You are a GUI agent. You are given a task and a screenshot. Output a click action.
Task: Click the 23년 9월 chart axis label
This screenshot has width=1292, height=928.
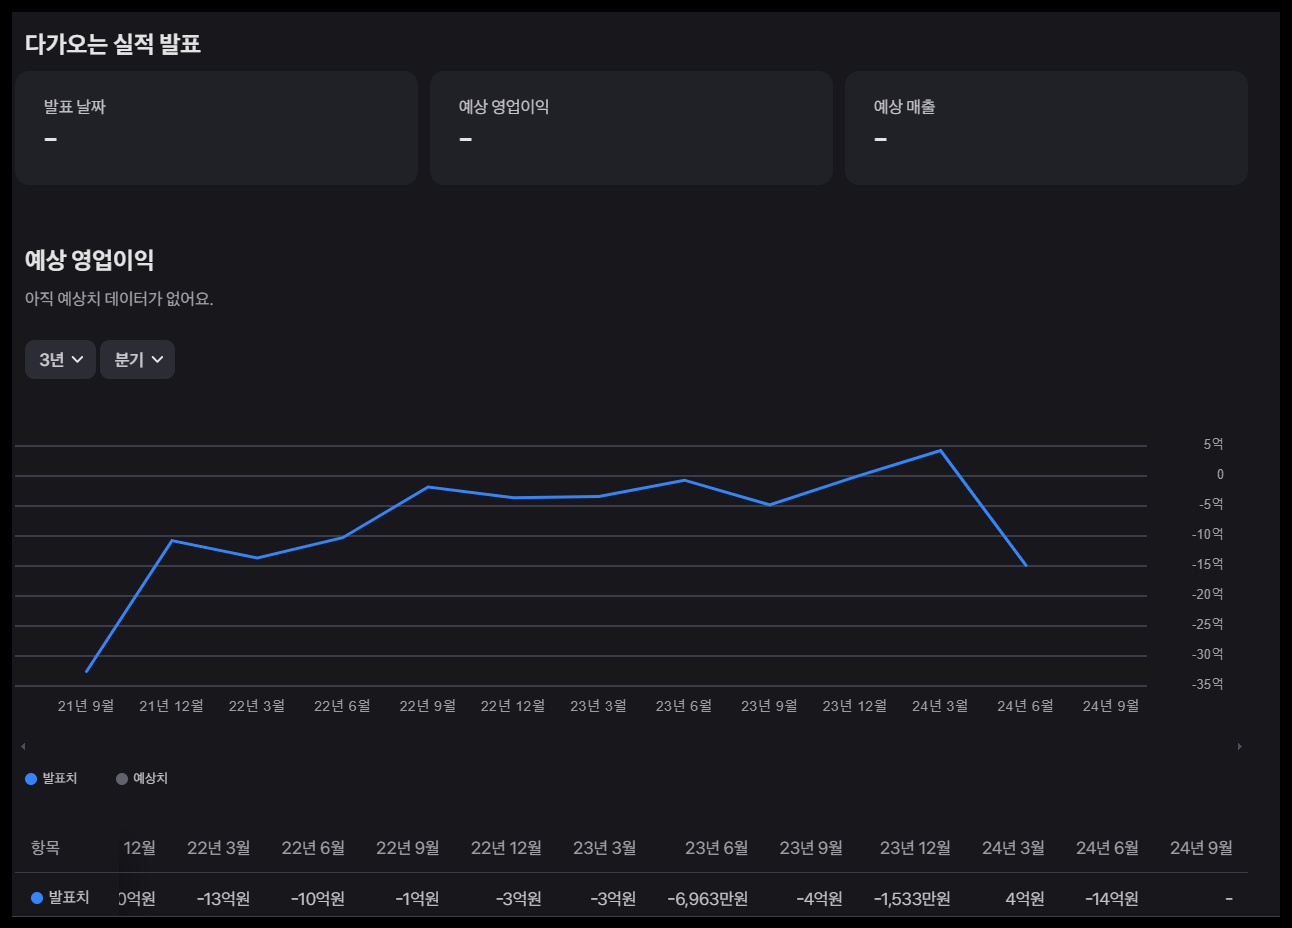click(769, 706)
